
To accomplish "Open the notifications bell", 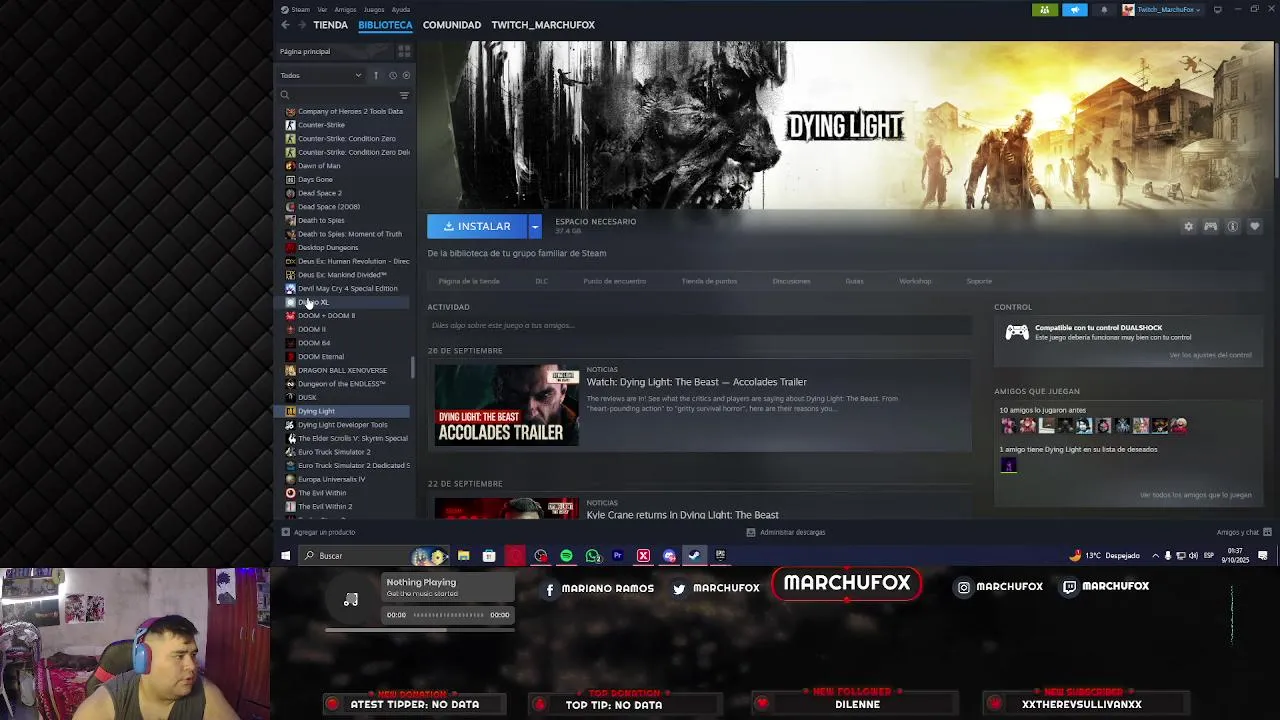I will tap(1104, 10).
